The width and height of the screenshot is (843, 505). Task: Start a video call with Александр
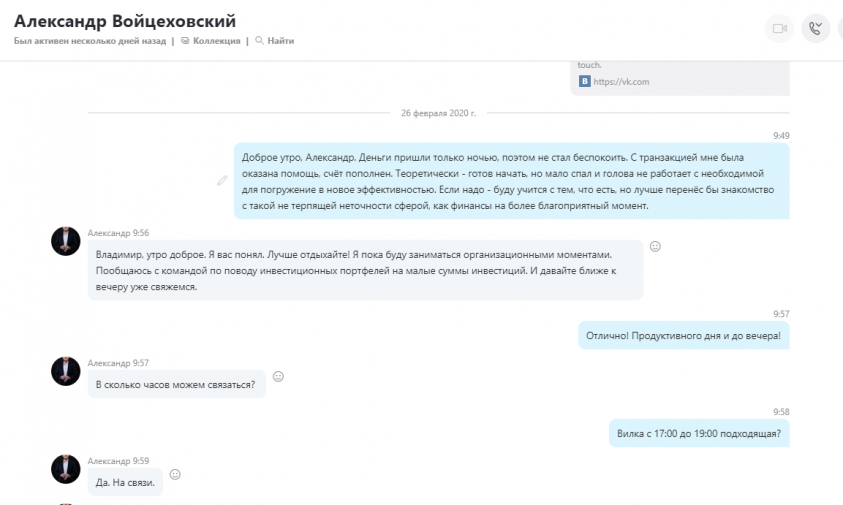(779, 29)
